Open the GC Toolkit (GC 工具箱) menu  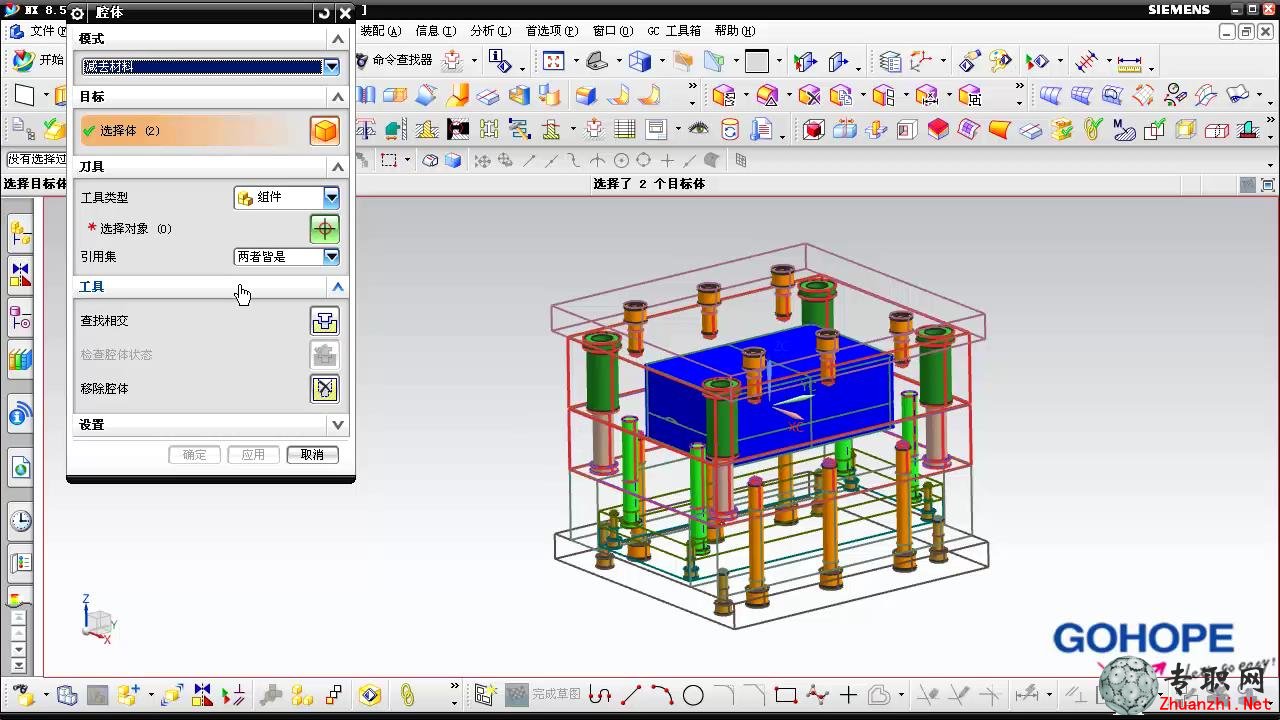pyautogui.click(x=674, y=31)
